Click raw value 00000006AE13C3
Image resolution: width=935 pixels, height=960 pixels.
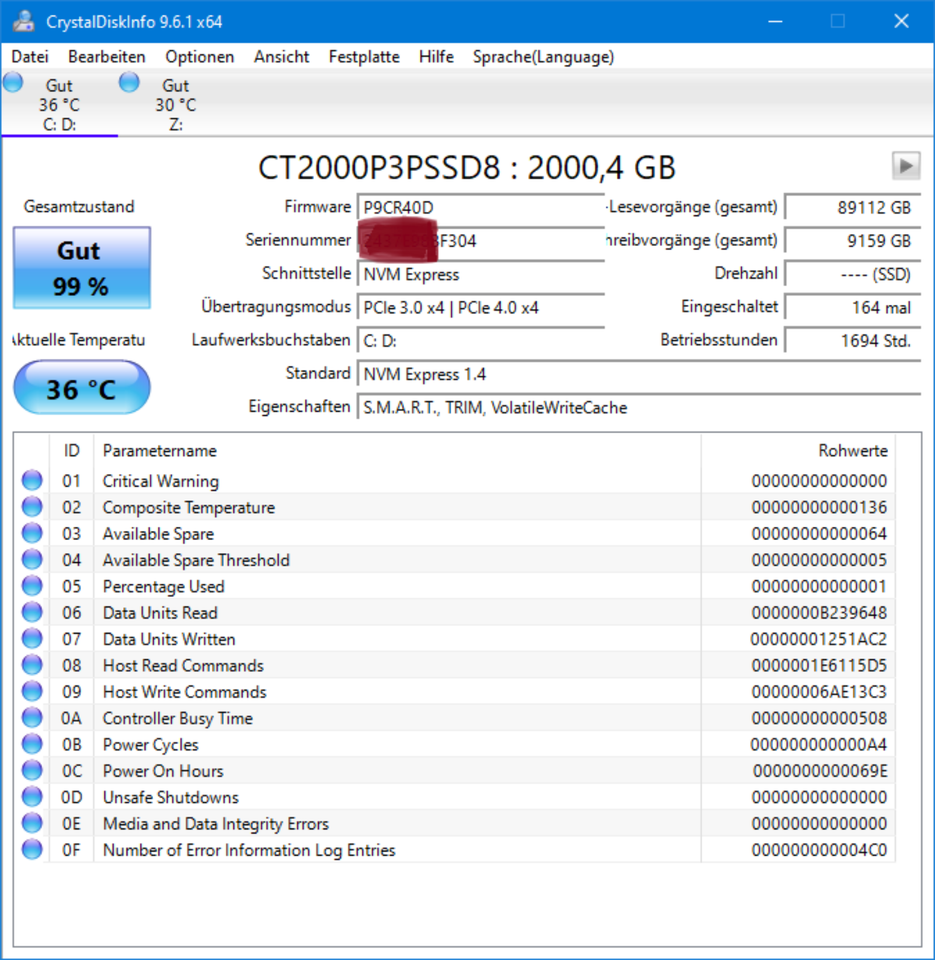pyautogui.click(x=819, y=692)
